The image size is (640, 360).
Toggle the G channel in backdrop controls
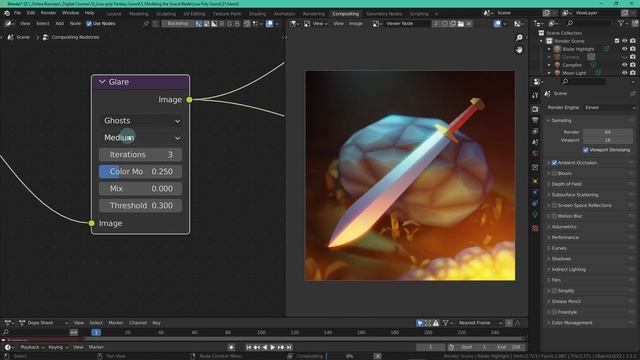(x=229, y=24)
